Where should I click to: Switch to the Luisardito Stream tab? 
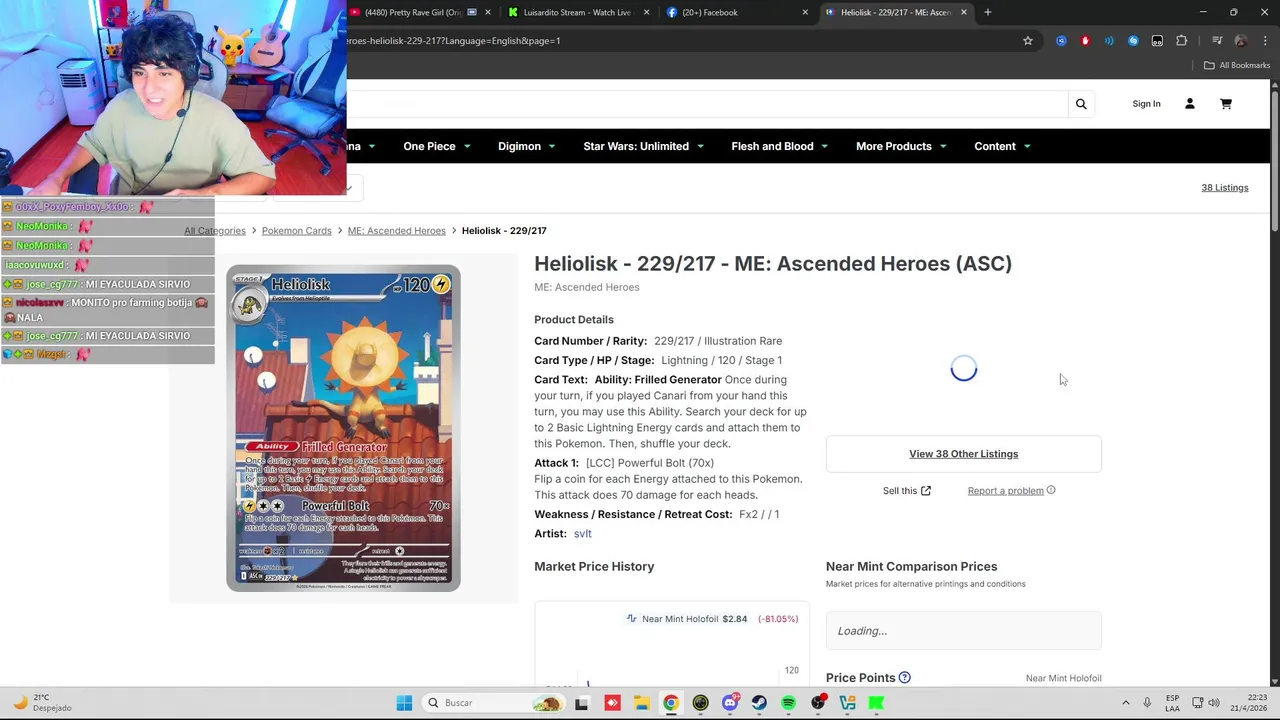click(578, 12)
